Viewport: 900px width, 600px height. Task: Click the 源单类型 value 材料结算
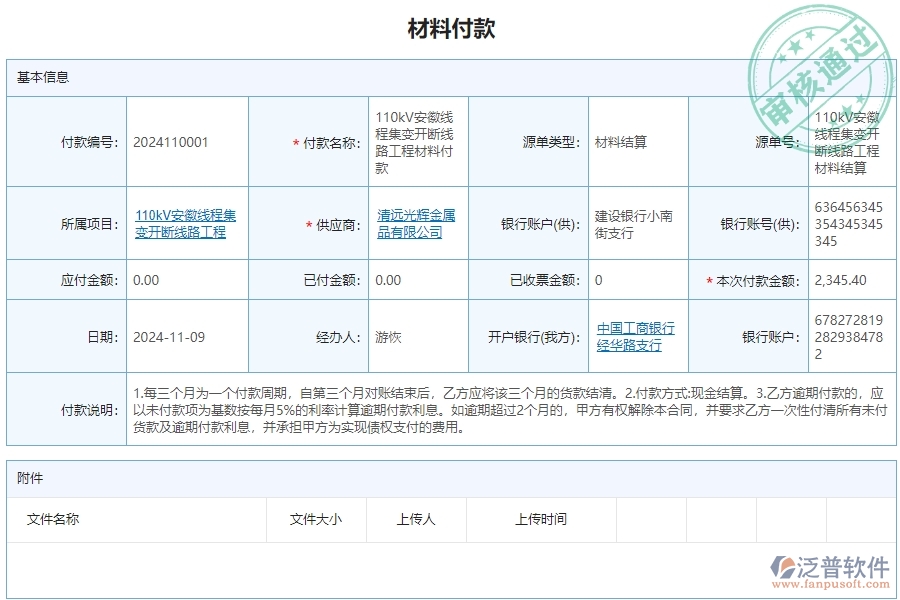[x=622, y=141]
